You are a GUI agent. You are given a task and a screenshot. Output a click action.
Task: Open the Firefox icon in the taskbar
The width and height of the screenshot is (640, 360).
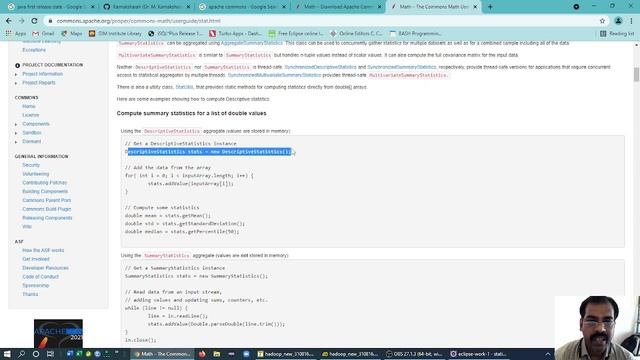pyautogui.click(x=202, y=354)
